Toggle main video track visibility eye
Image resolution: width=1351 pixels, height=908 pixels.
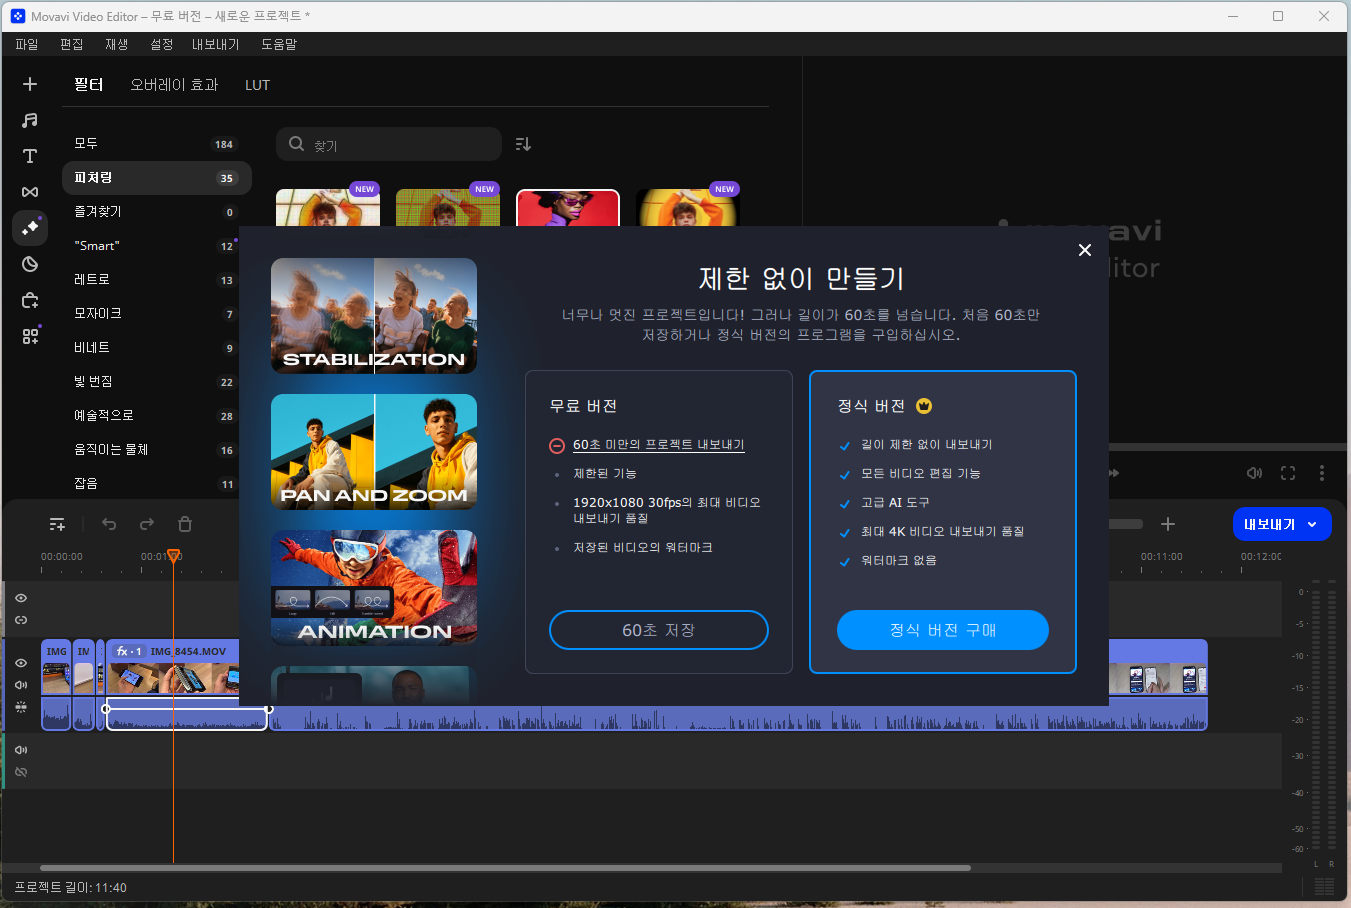coord(21,663)
